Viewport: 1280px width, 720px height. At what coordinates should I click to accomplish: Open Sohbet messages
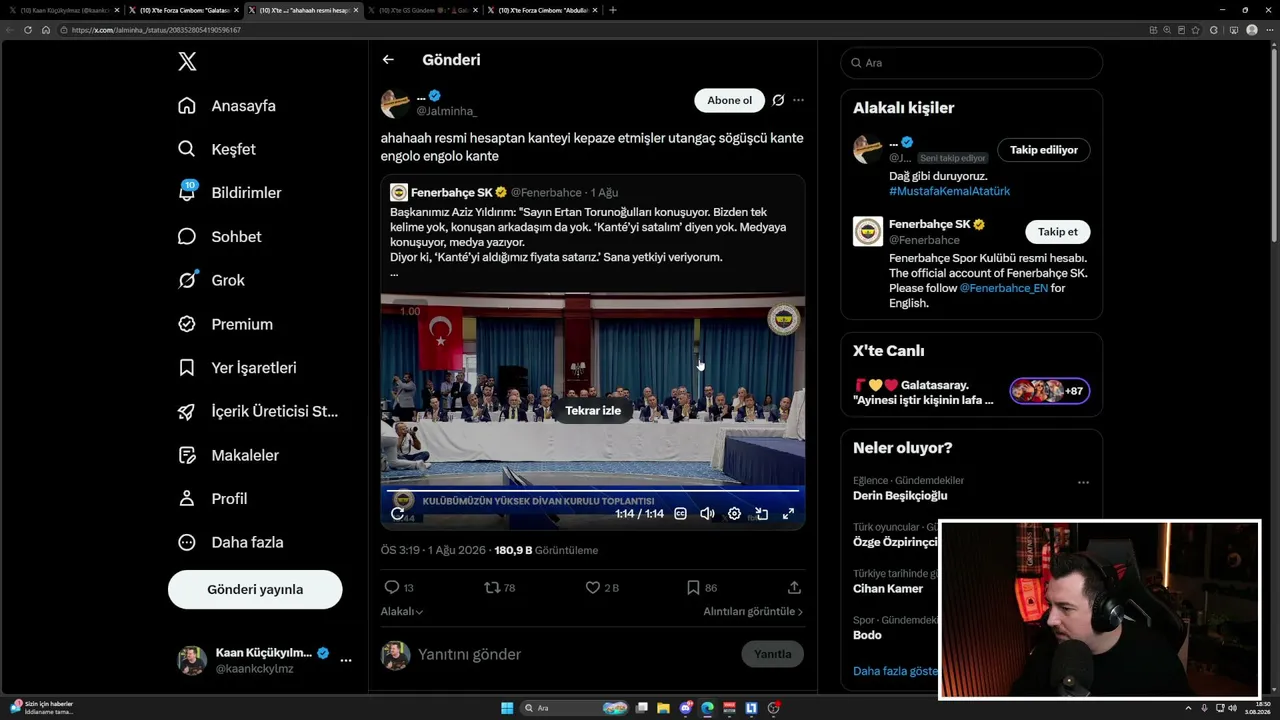[220, 237]
